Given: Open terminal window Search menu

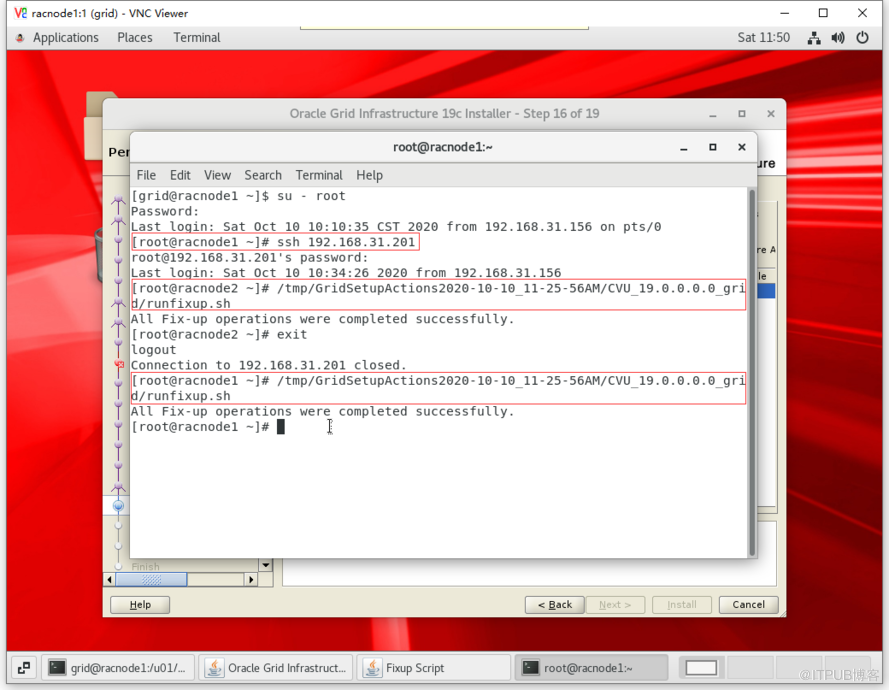Looking at the screenshot, I should [x=263, y=175].
